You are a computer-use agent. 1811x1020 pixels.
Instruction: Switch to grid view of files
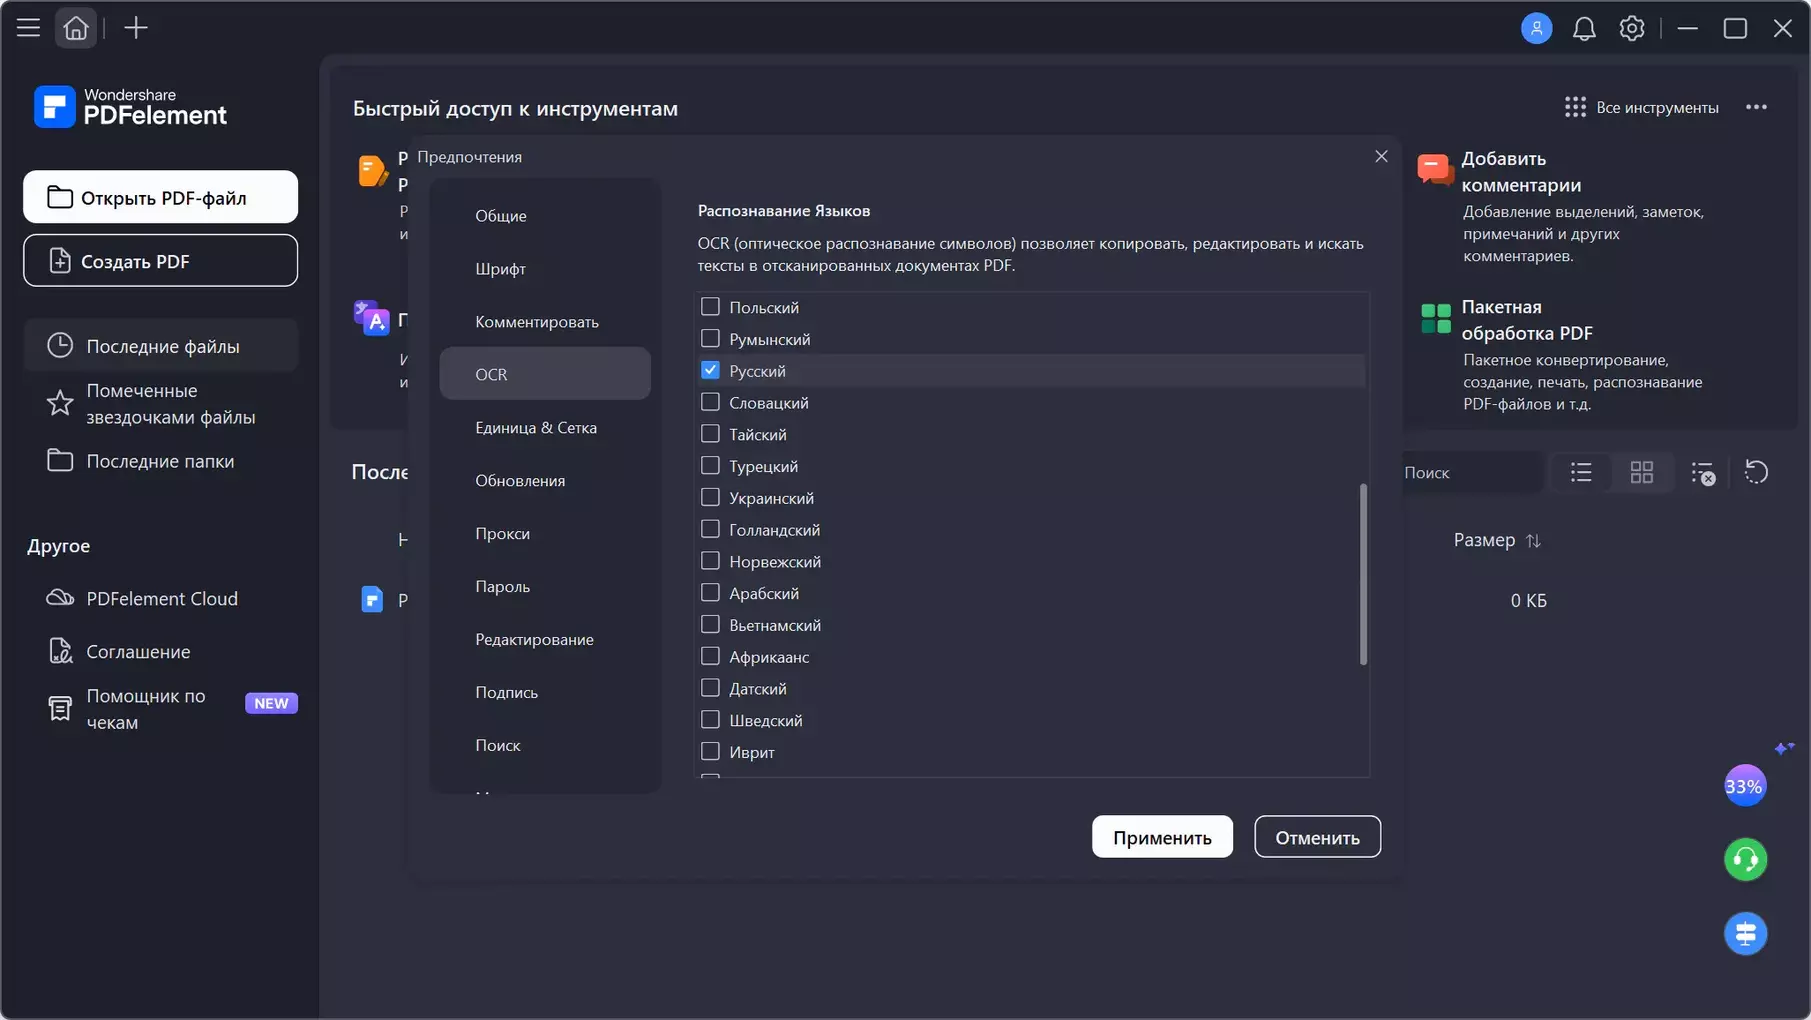click(1641, 472)
